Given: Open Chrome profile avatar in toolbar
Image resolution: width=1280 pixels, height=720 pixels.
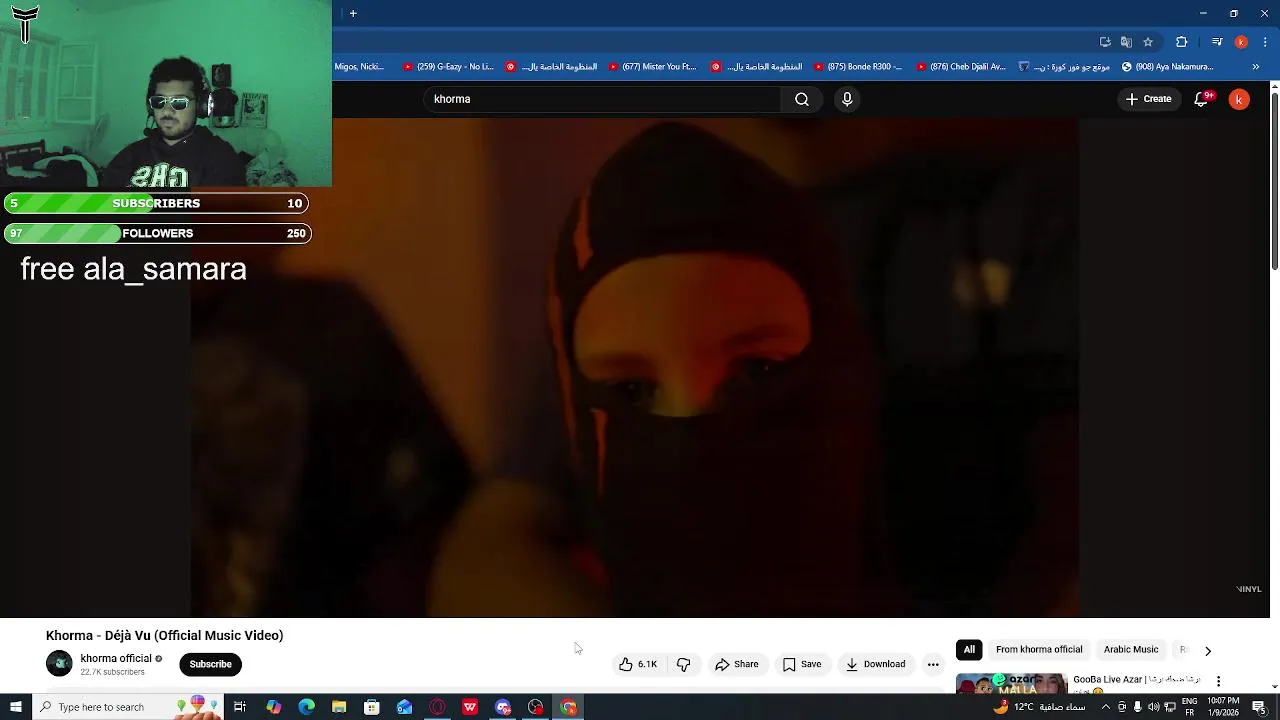Looking at the screenshot, I should (1241, 42).
